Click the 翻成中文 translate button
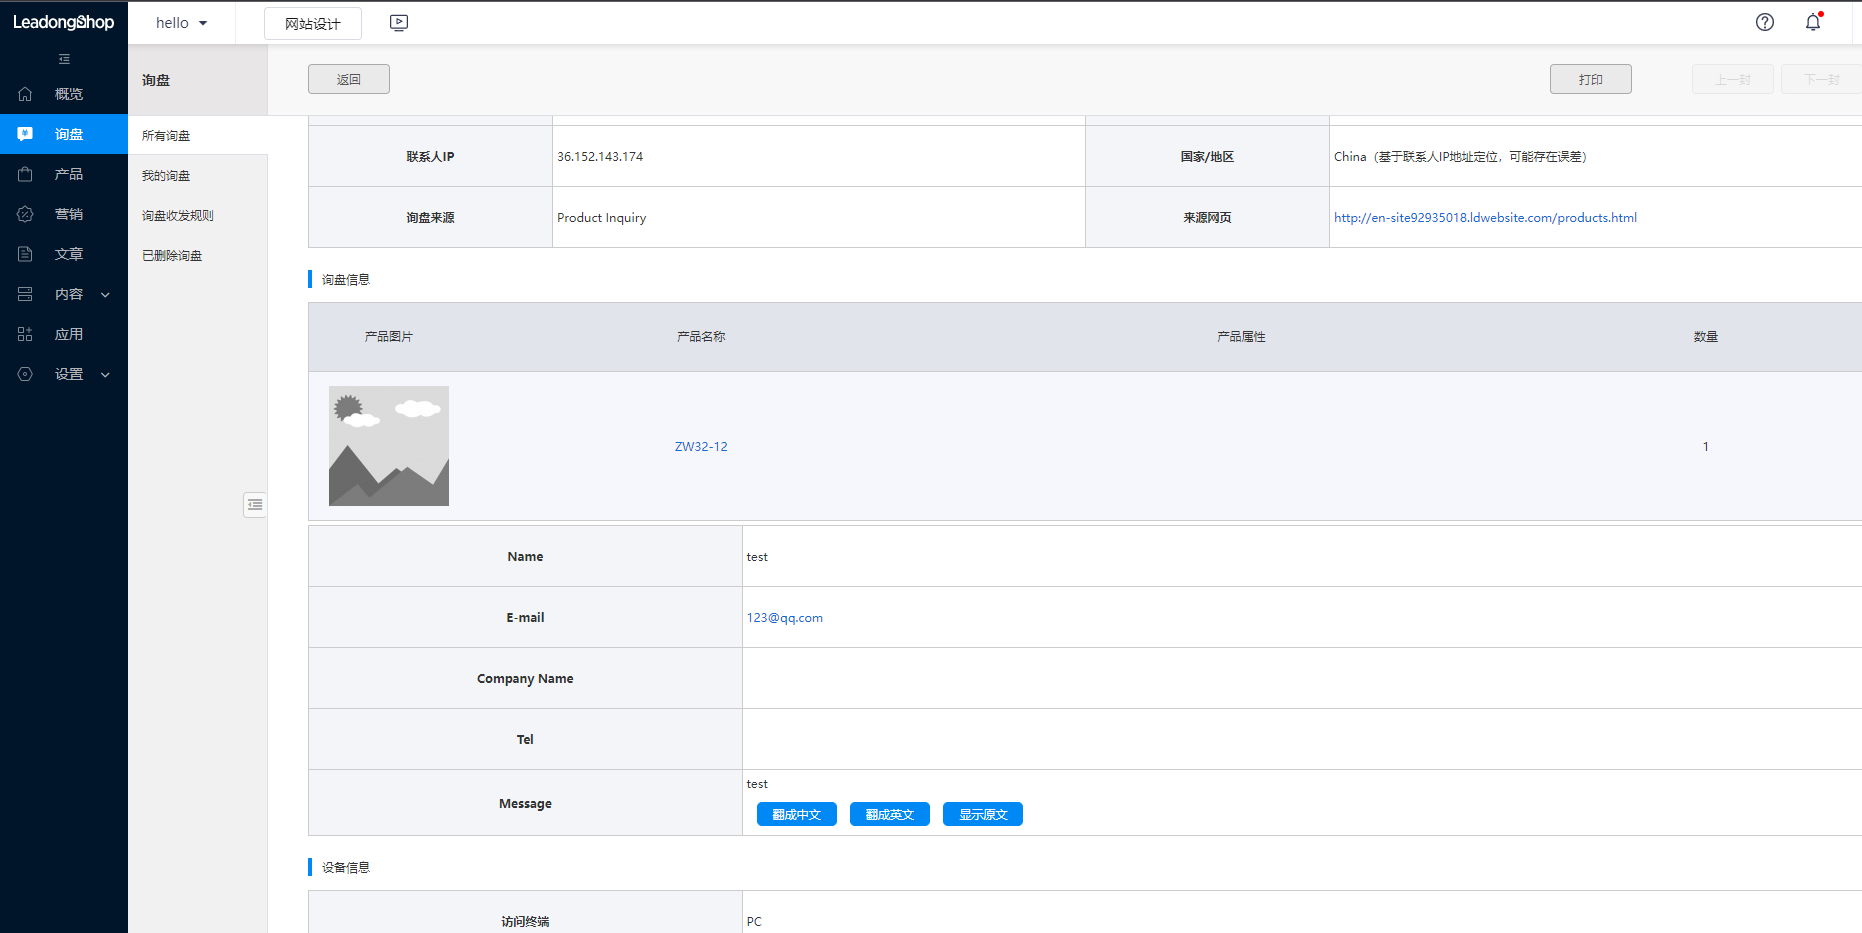The height and width of the screenshot is (933, 1862). coord(796,815)
